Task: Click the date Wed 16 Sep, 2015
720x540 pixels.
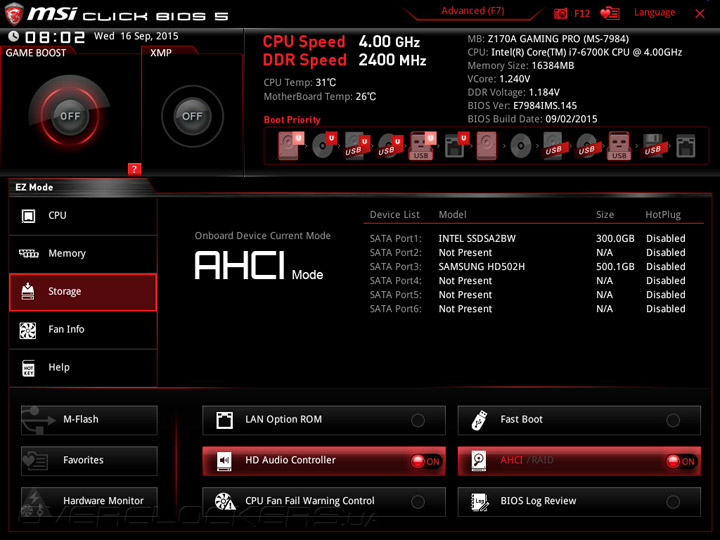Action: point(136,36)
